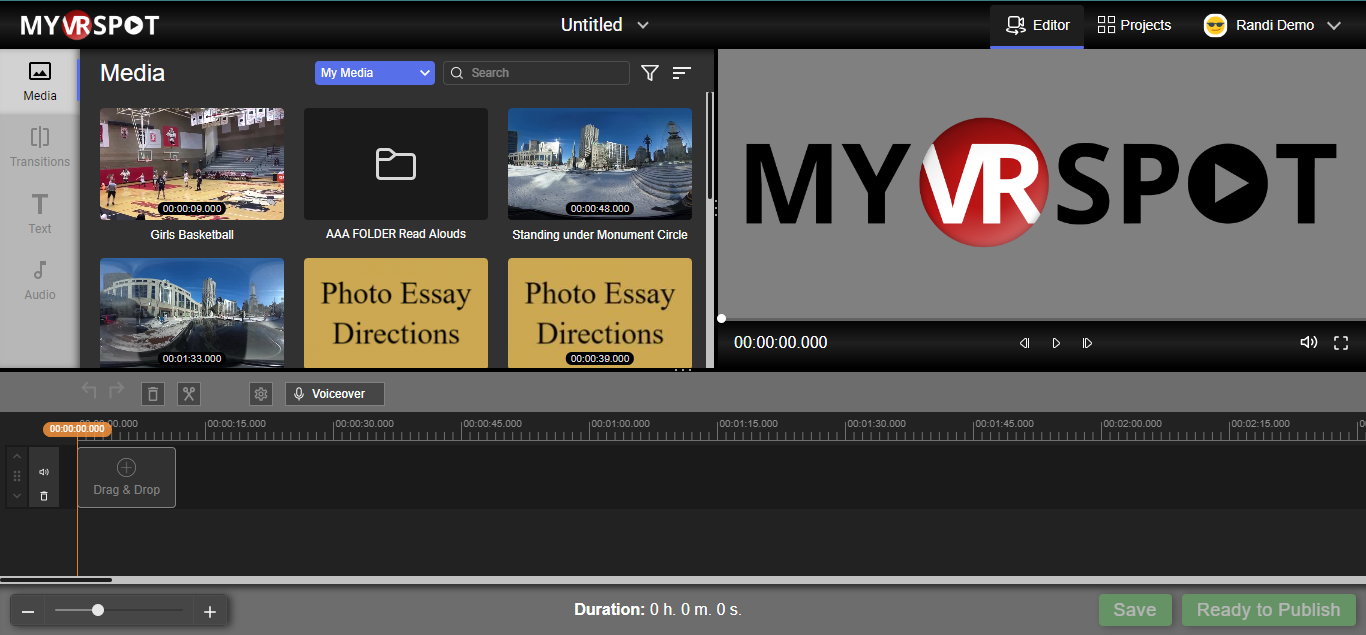The height and width of the screenshot is (635, 1366).
Task: Open the Text panel in the sidebar
Action: point(40,214)
